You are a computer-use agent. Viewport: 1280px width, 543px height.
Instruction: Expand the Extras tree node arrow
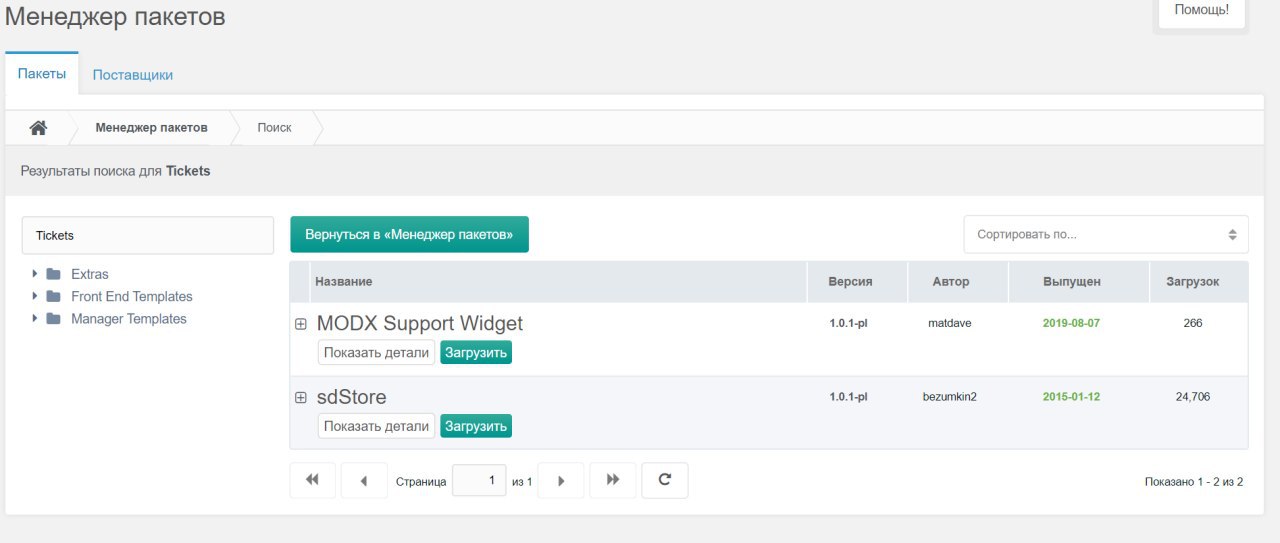click(x=35, y=274)
